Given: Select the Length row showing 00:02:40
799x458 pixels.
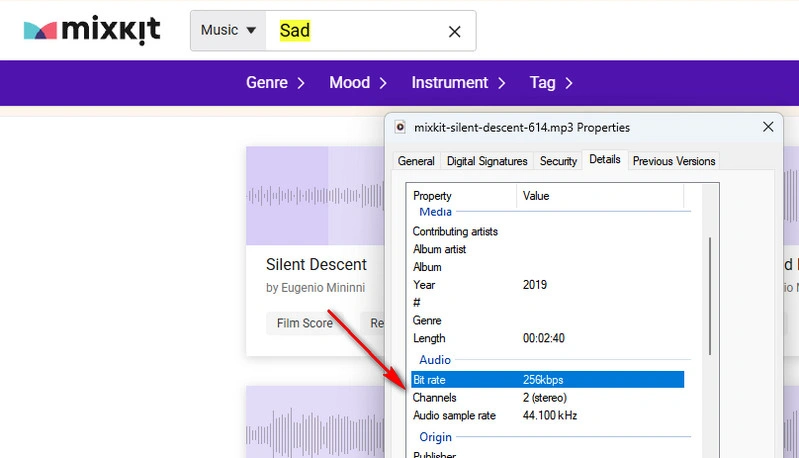Looking at the screenshot, I should pyautogui.click(x=548, y=338).
